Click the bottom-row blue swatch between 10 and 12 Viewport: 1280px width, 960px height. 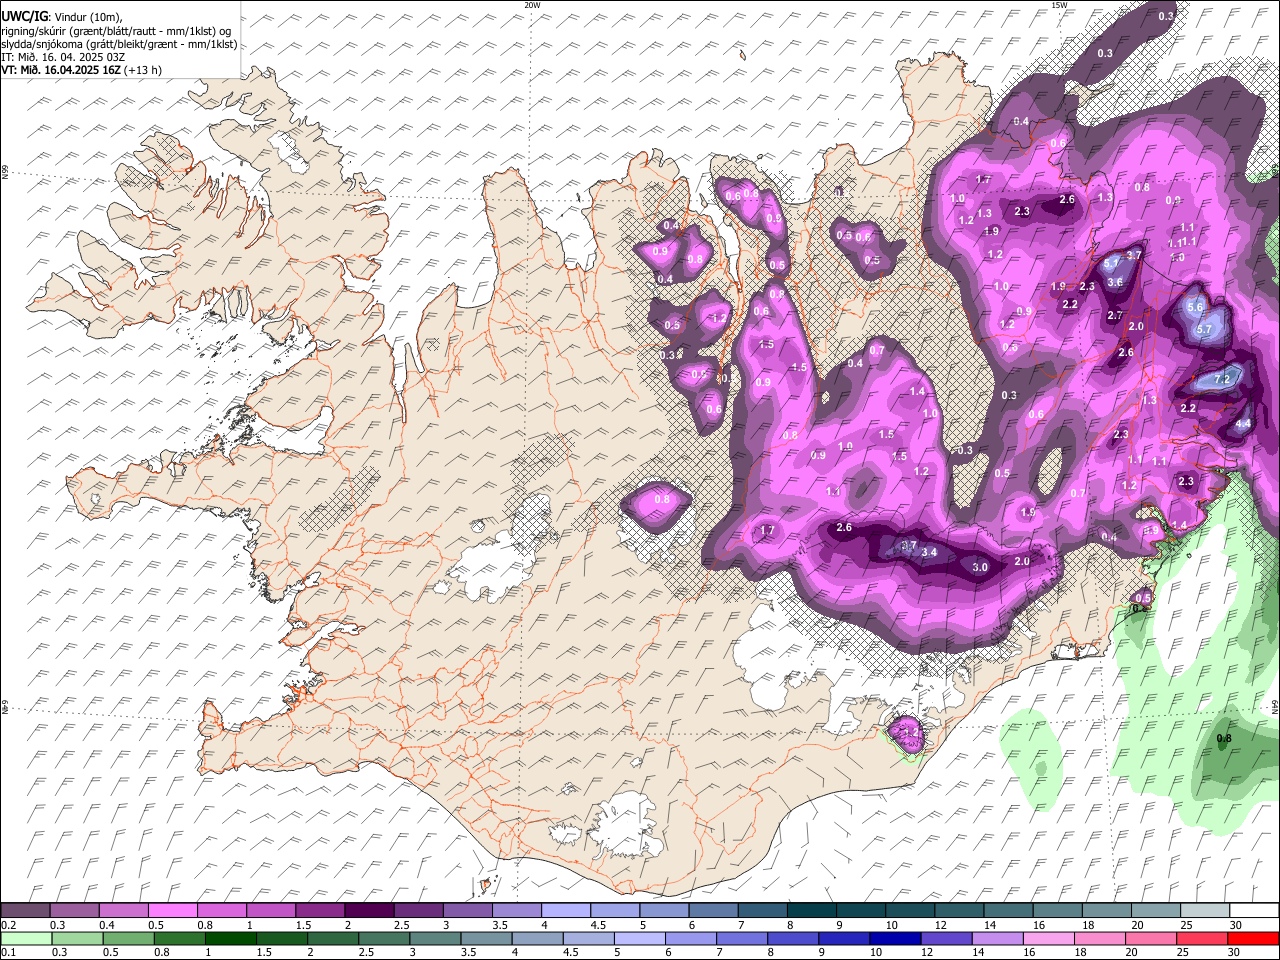coord(896,939)
